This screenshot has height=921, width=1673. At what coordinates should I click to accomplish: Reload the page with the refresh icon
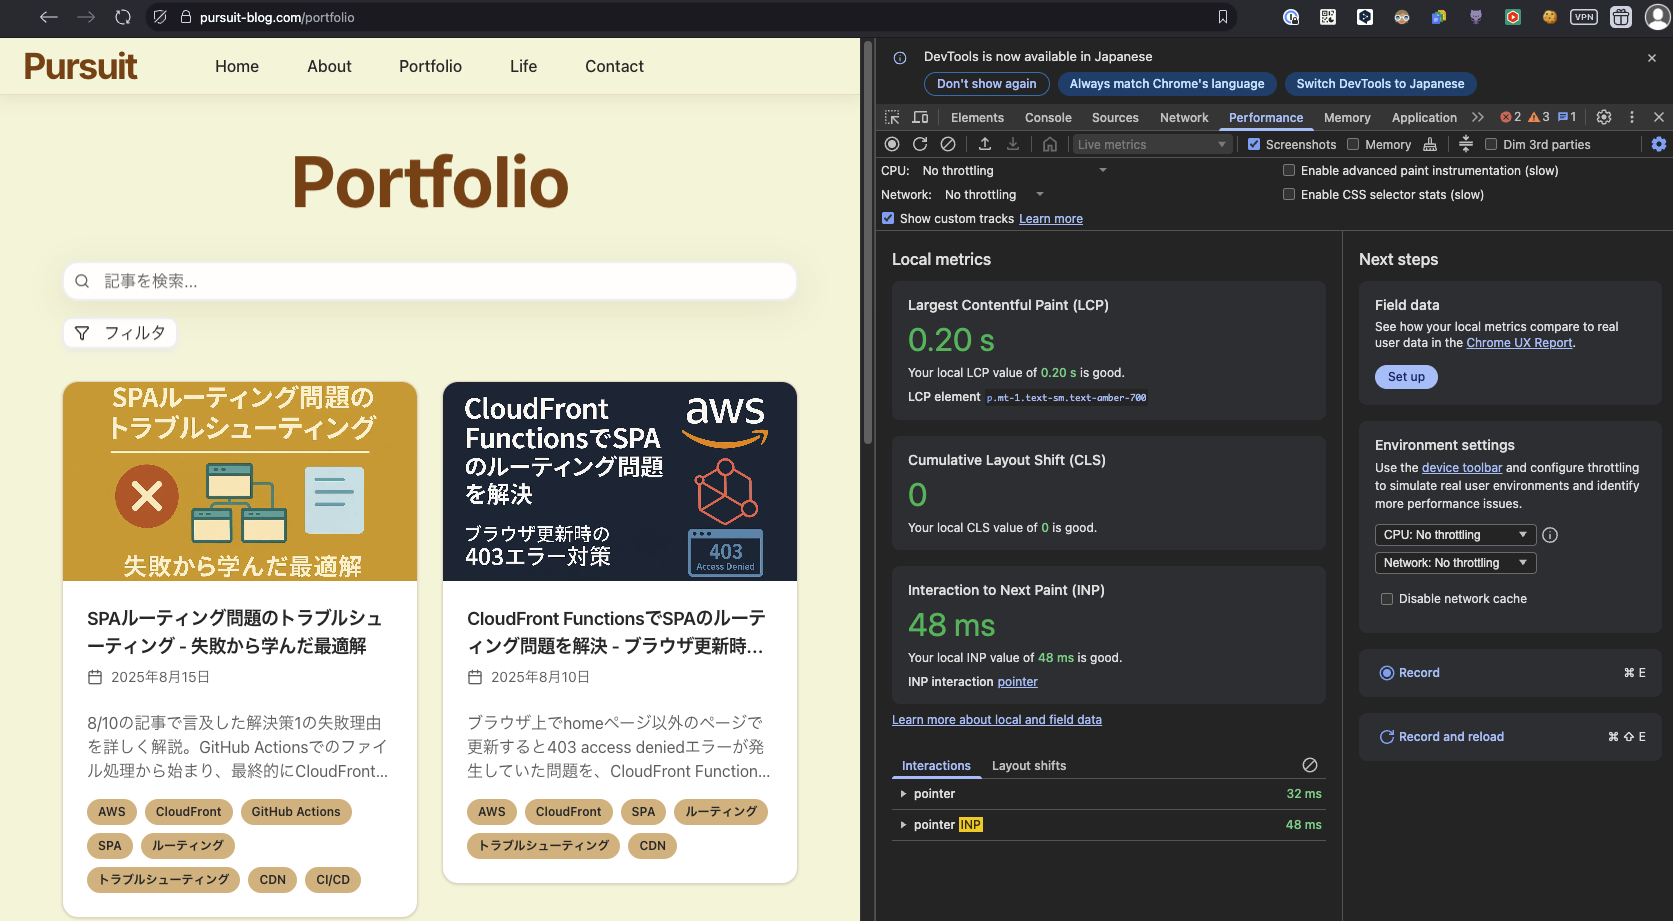123,17
